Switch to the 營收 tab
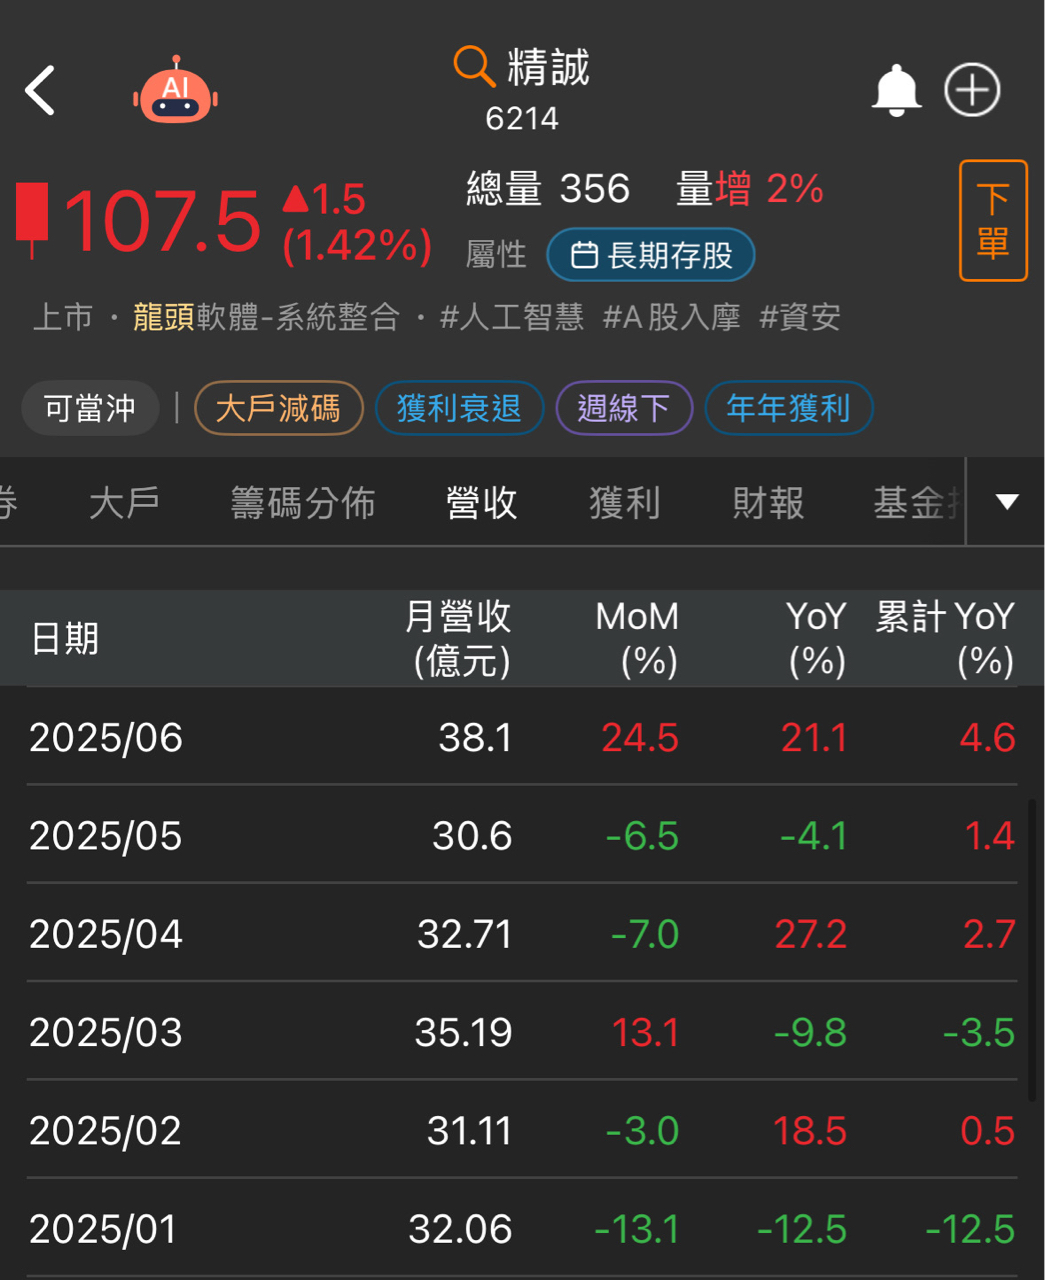Screen dimensions: 1045x1280 (x=482, y=502)
